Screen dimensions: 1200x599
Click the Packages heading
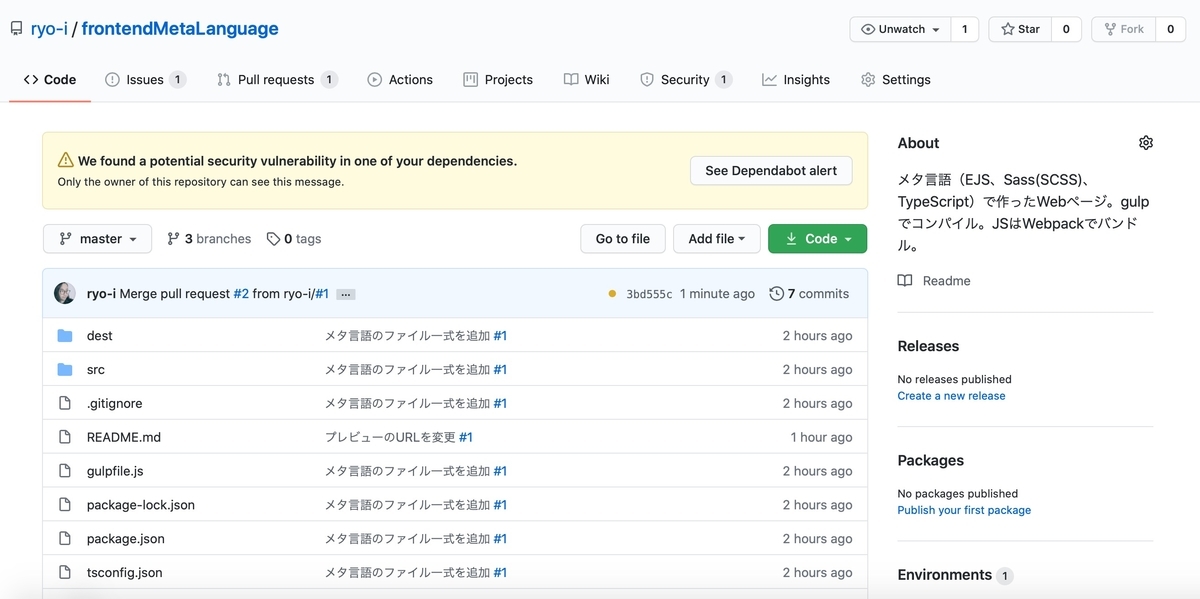pyautogui.click(x=931, y=460)
